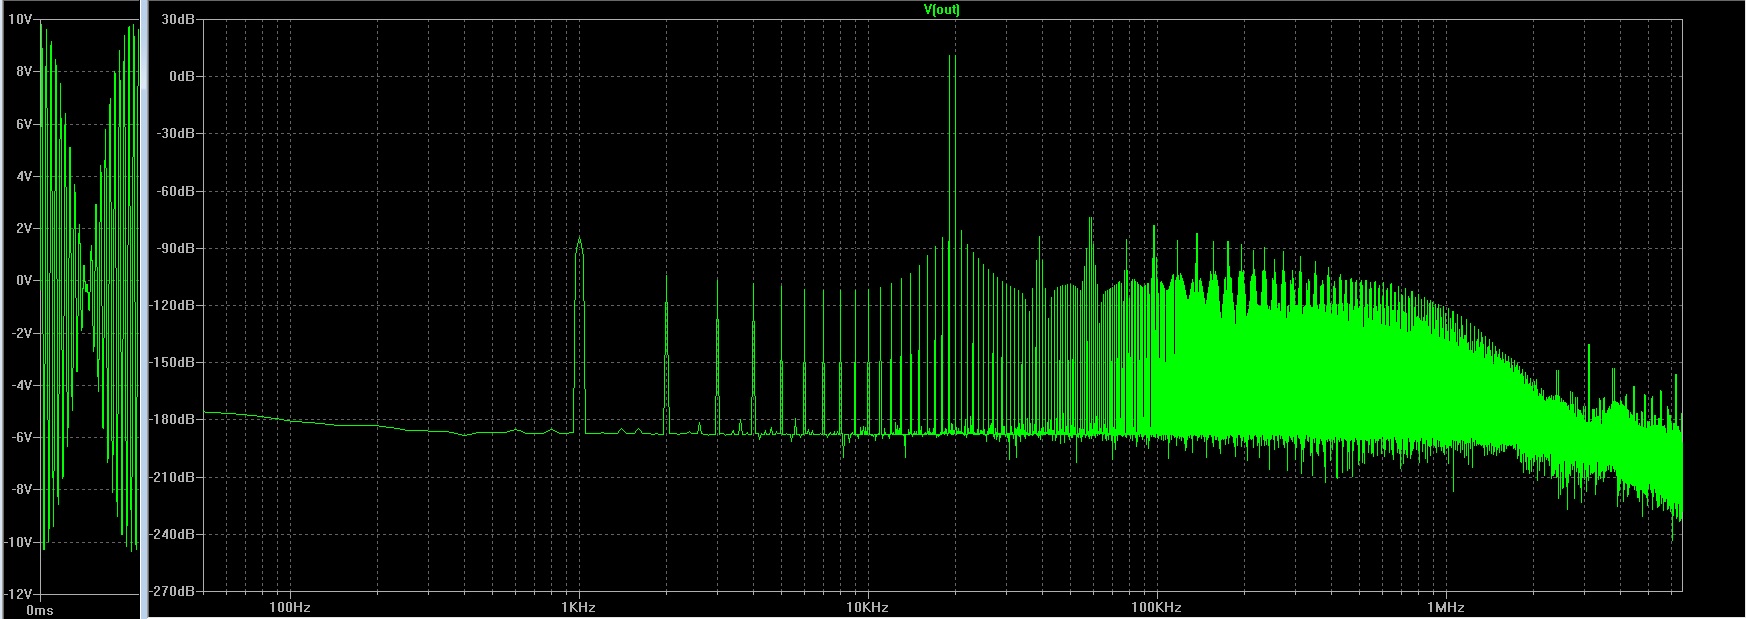Select the -4V voltage axis label

22,385
